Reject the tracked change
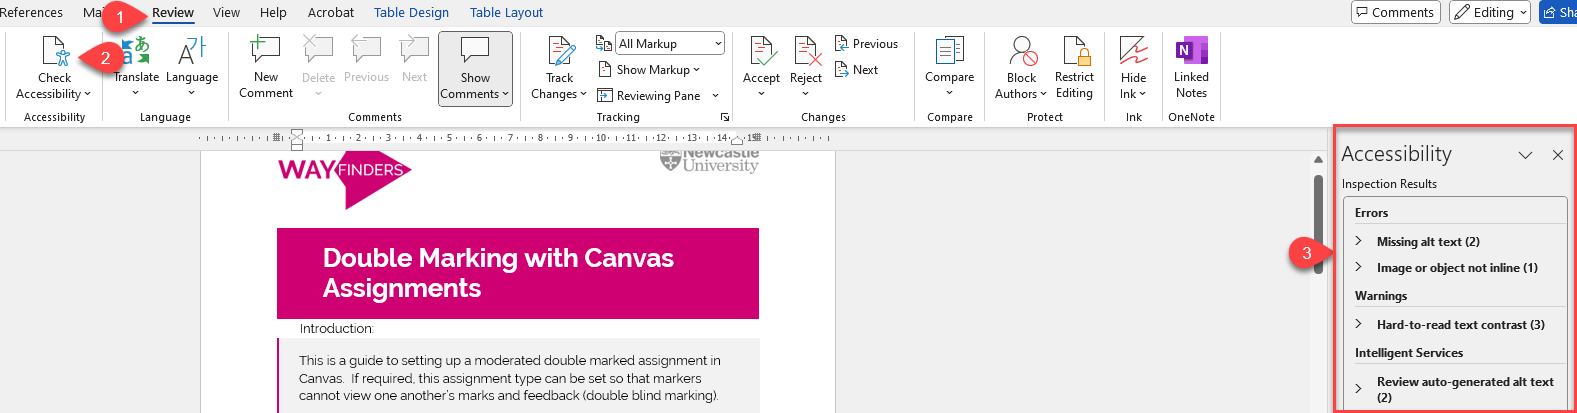 pyautogui.click(x=806, y=52)
